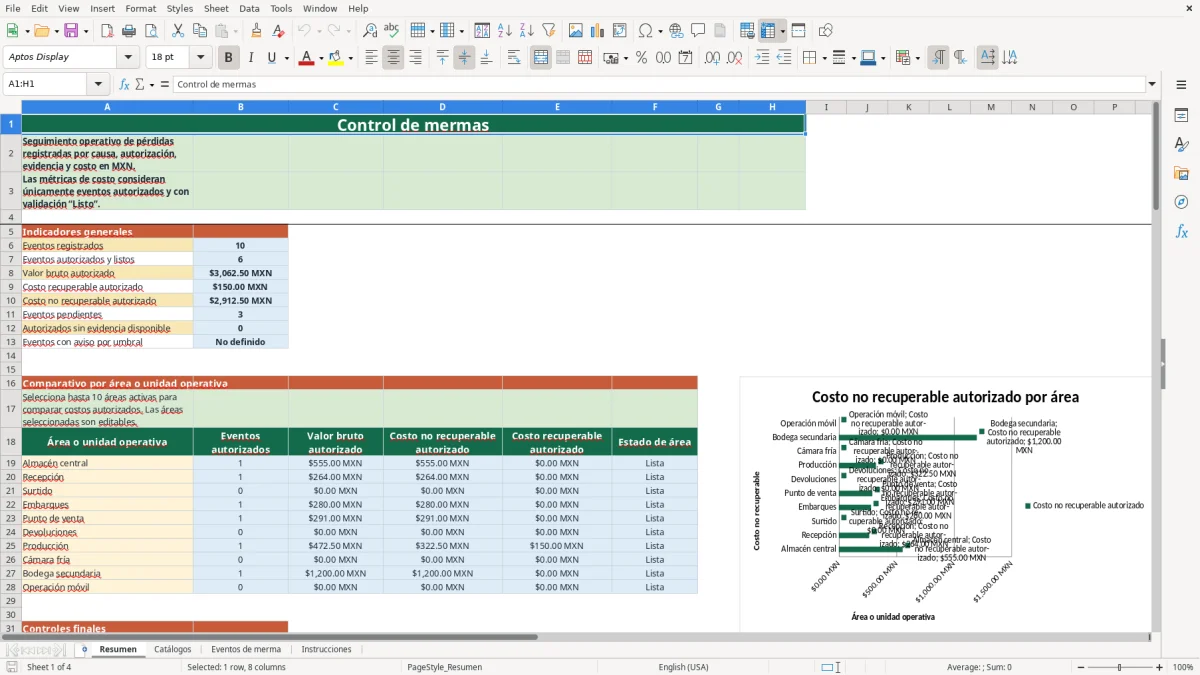Click into the formula input line
1200x675 pixels.
(x=658, y=85)
